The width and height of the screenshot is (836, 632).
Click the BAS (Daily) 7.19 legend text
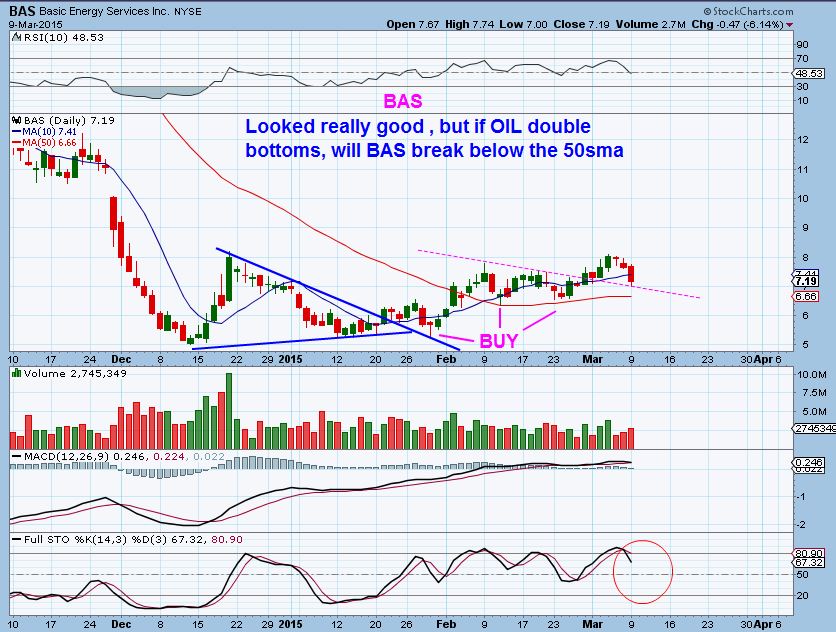point(69,121)
